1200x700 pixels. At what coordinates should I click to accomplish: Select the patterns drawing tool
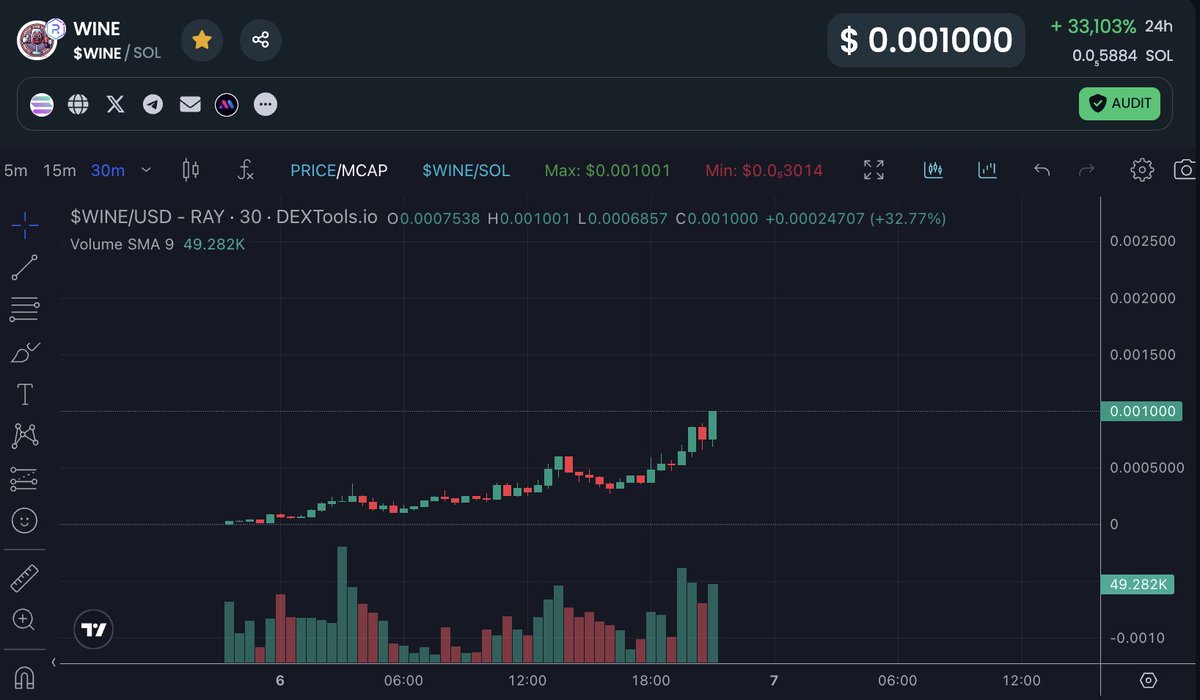tap(25, 436)
